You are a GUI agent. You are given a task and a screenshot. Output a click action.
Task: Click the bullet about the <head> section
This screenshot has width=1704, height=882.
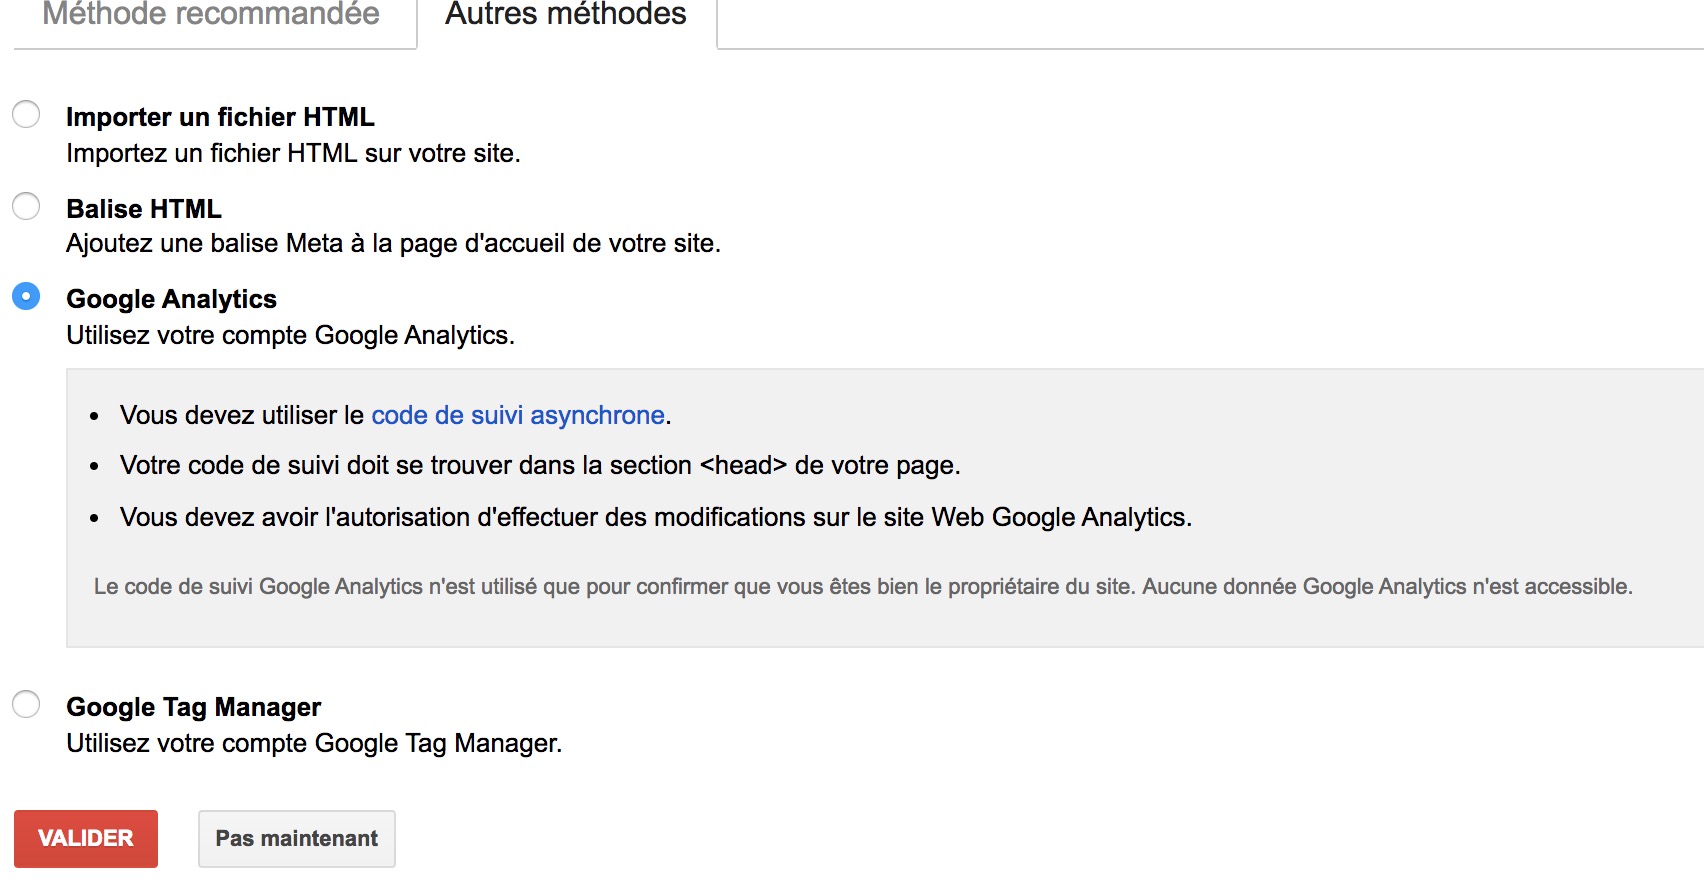tap(540, 465)
